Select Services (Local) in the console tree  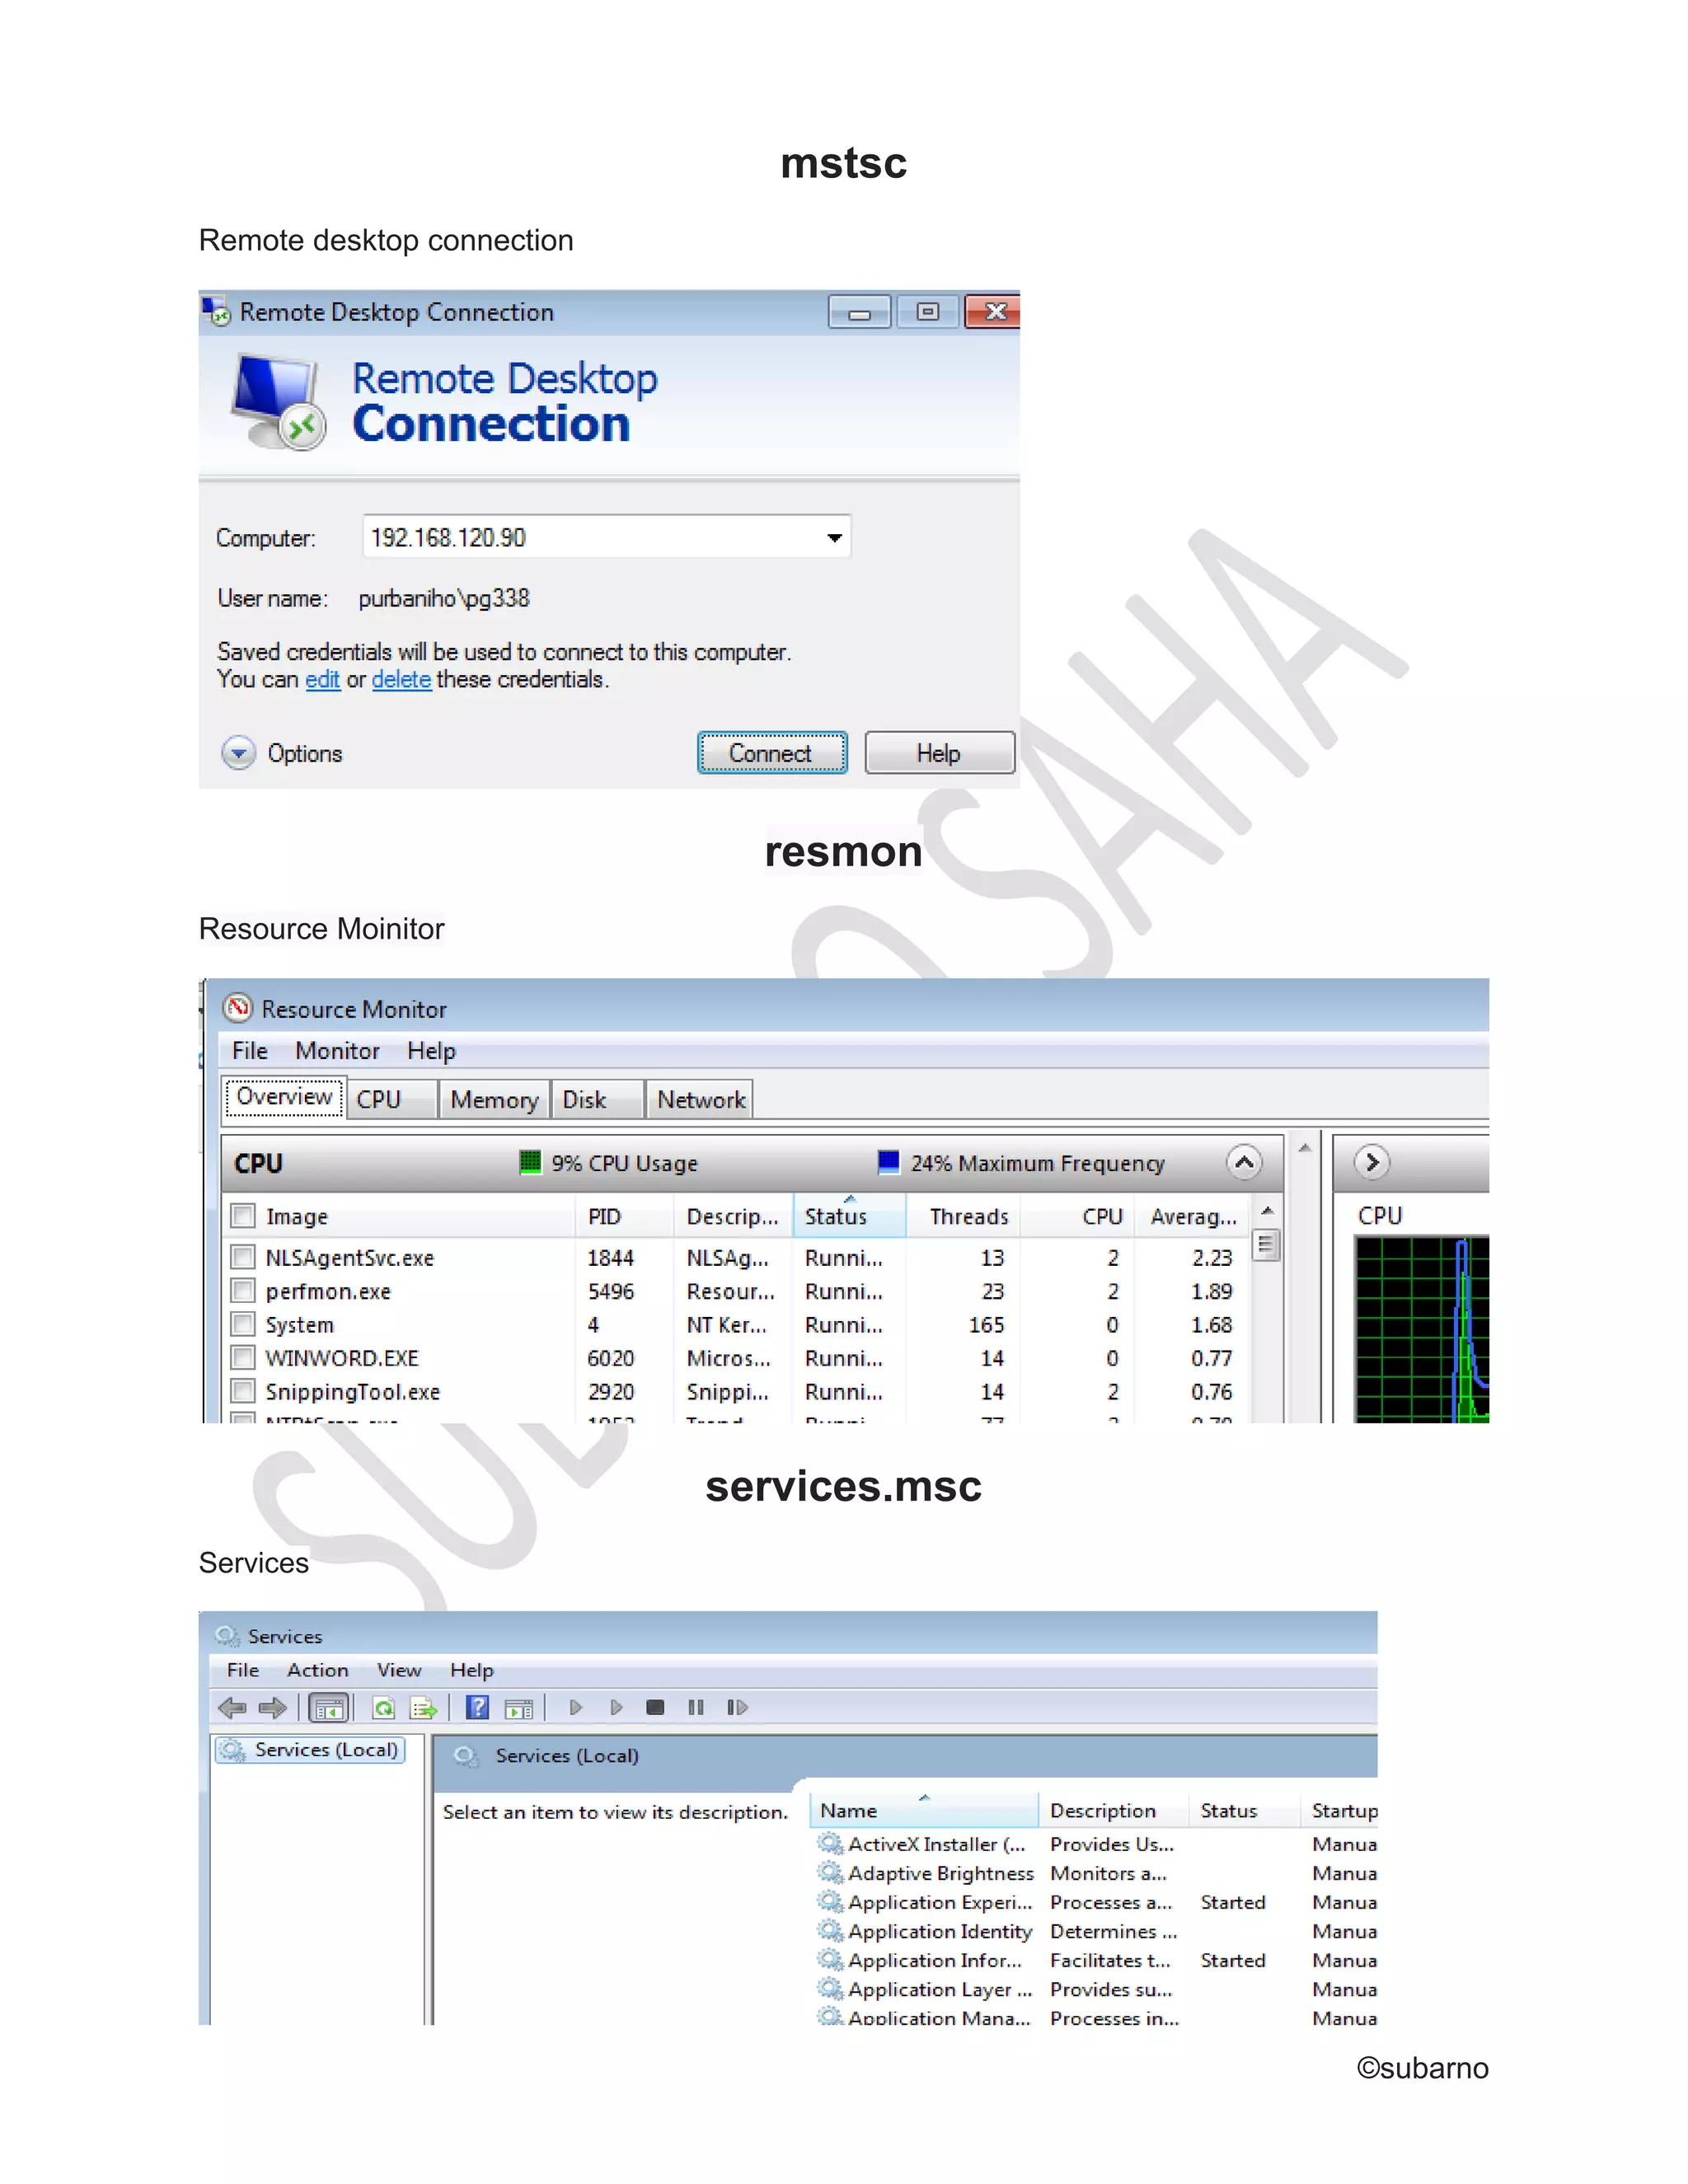[x=310, y=1750]
